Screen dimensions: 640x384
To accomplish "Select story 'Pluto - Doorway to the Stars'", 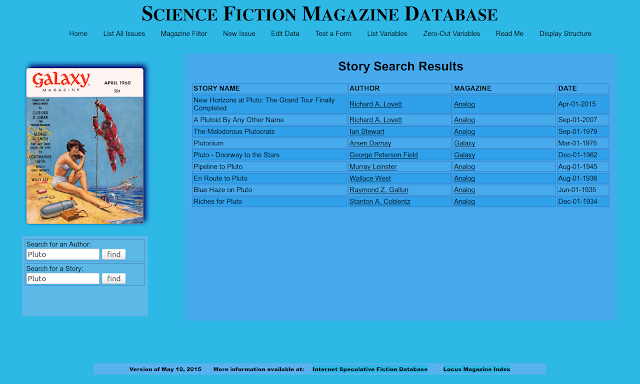I will pos(270,155).
